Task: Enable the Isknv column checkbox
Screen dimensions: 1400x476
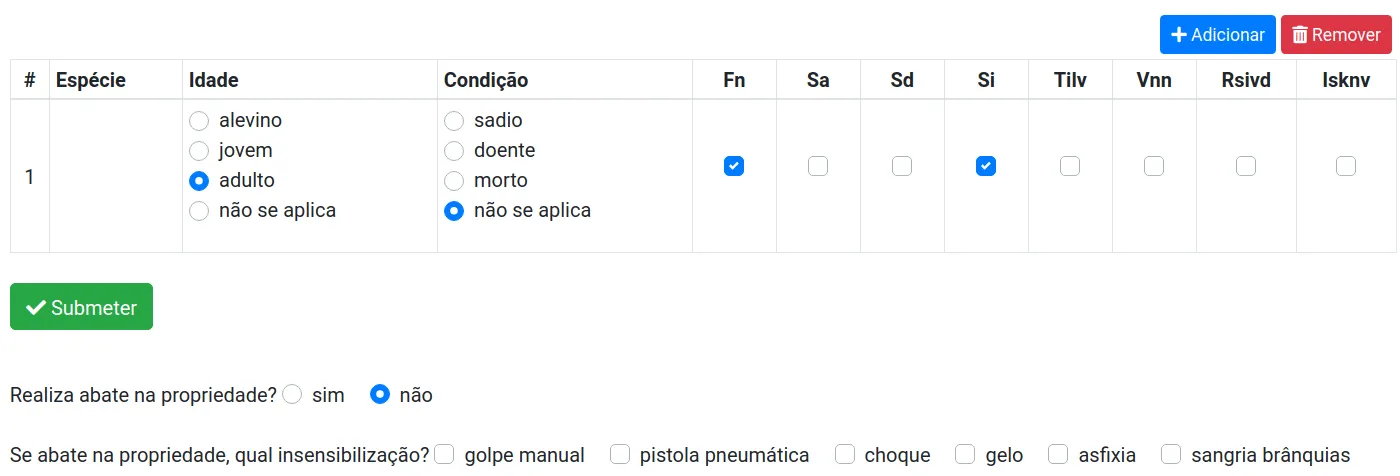Action: 1346,166
